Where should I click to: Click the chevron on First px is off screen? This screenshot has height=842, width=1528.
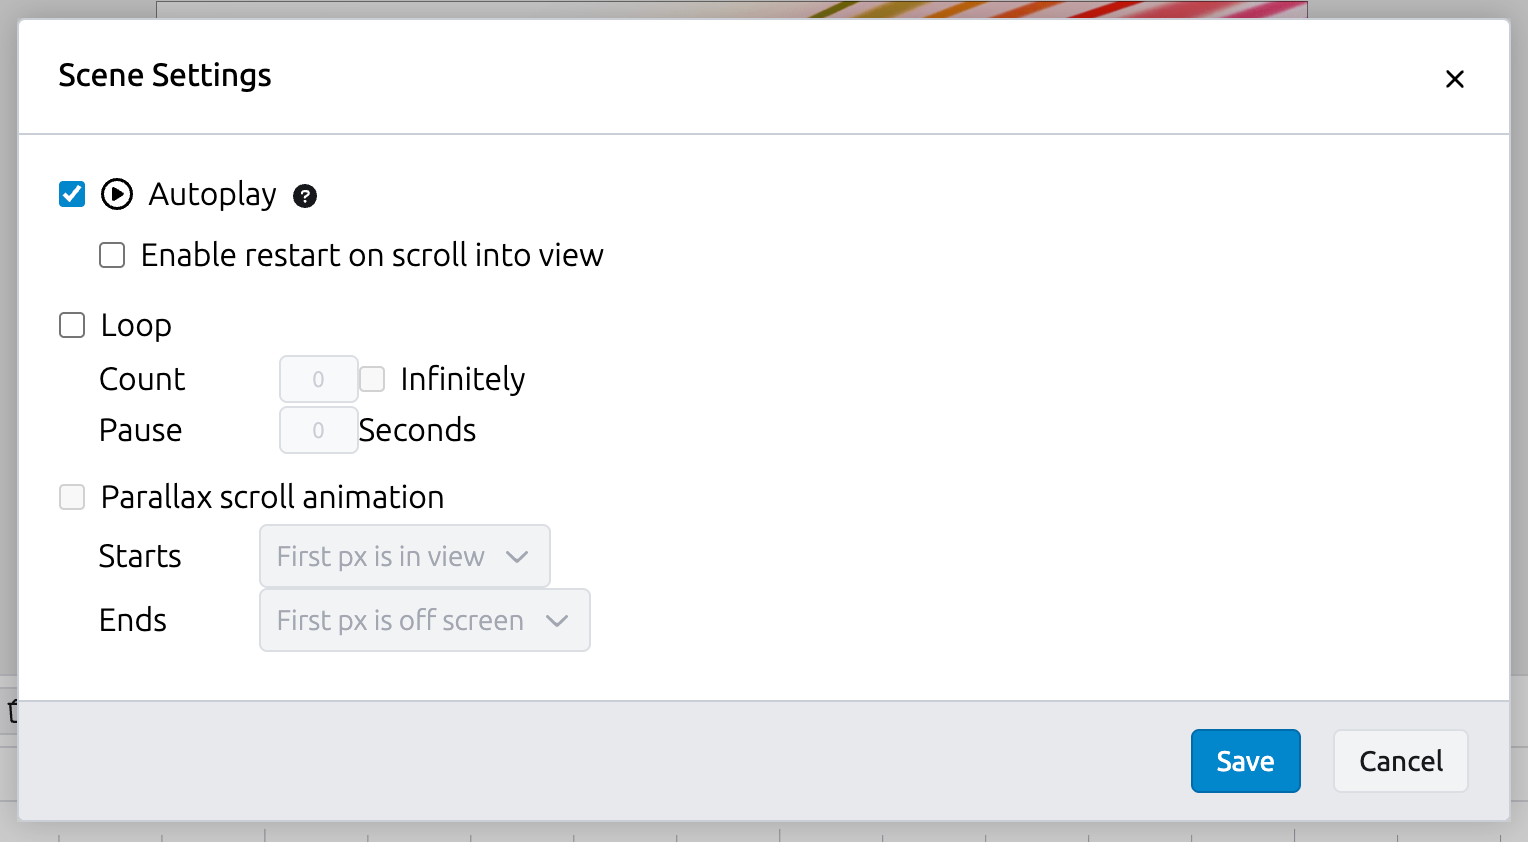[x=557, y=620]
